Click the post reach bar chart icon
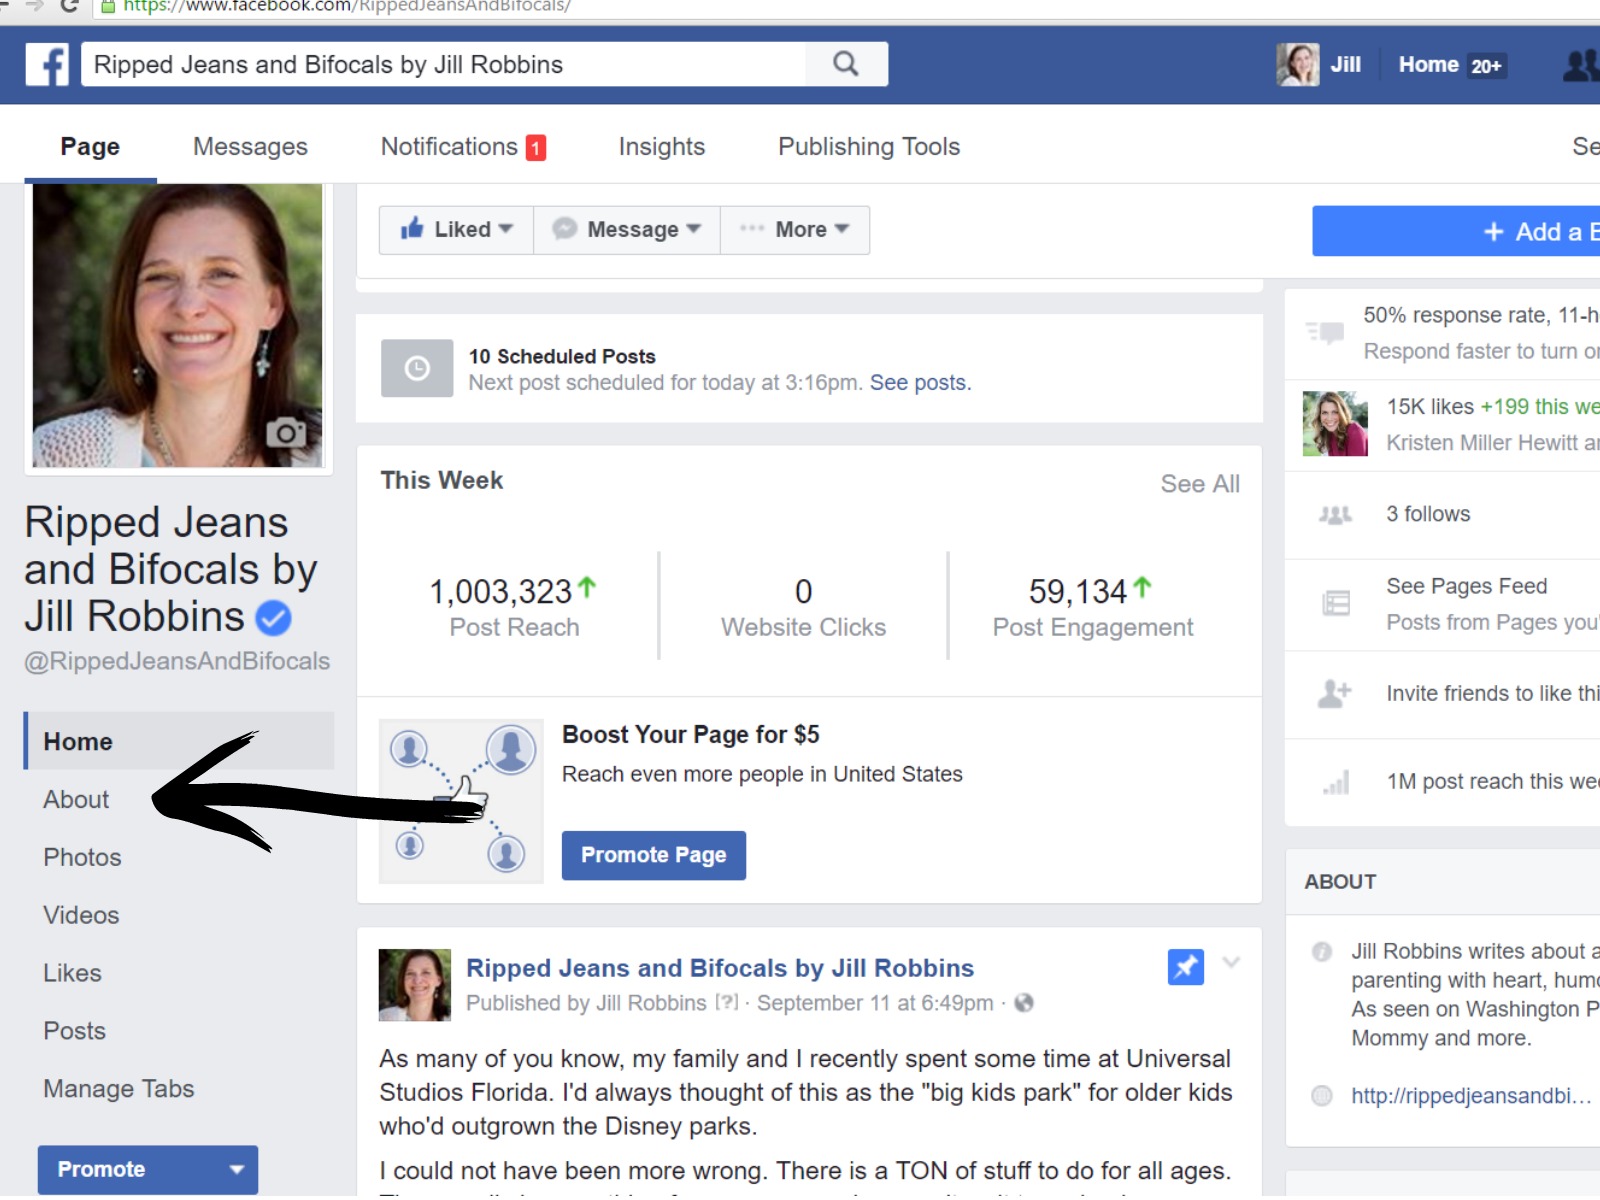 pos(1336,782)
